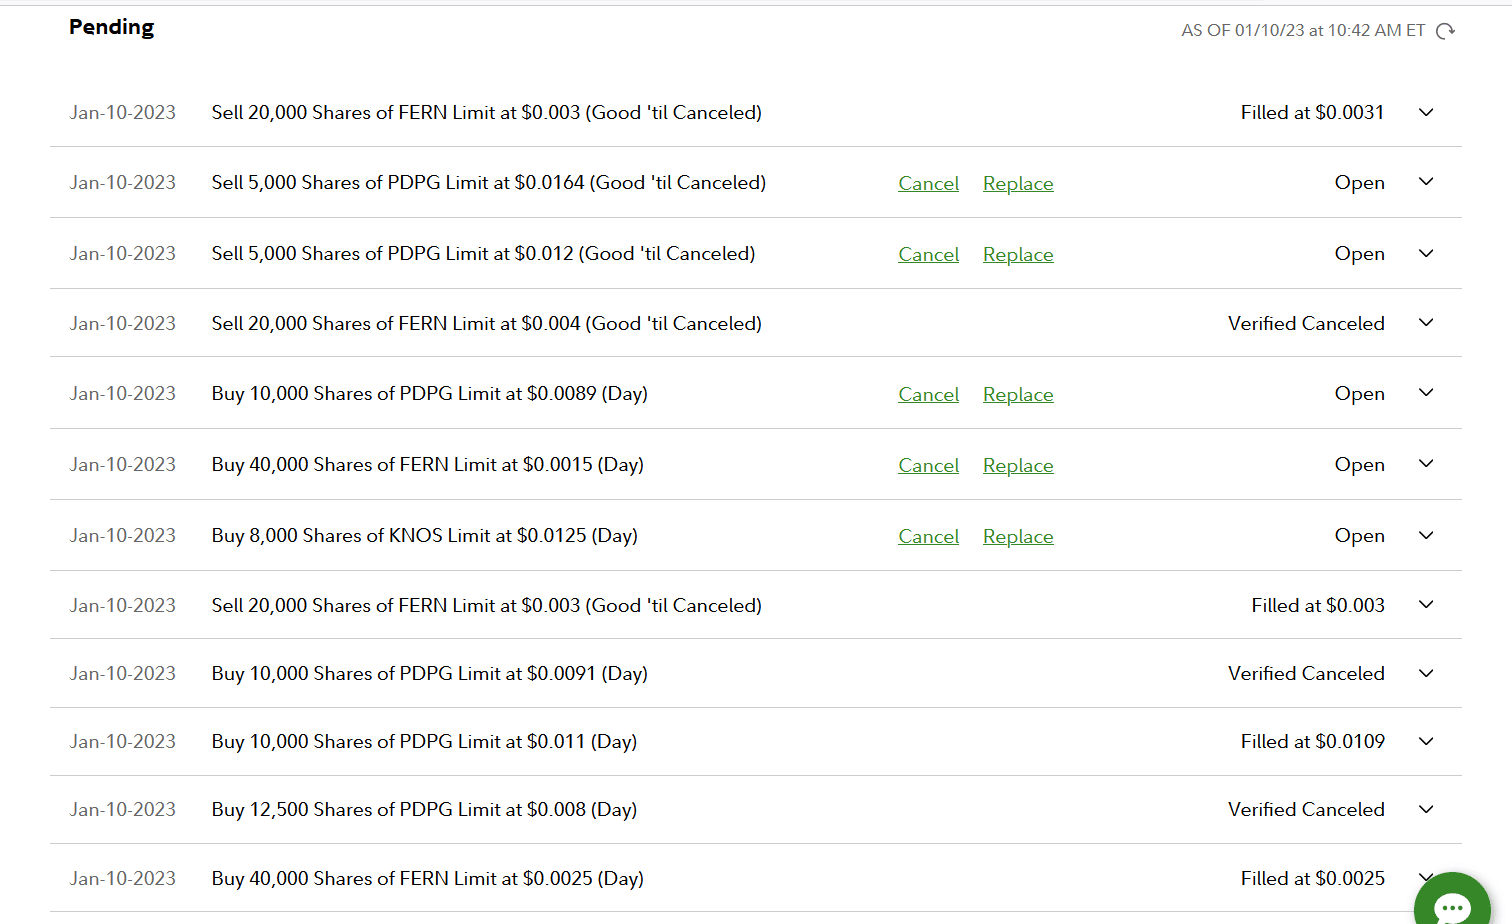Expand the FERN order filled at $0.0031
Image resolution: width=1512 pixels, height=924 pixels.
pos(1426,113)
